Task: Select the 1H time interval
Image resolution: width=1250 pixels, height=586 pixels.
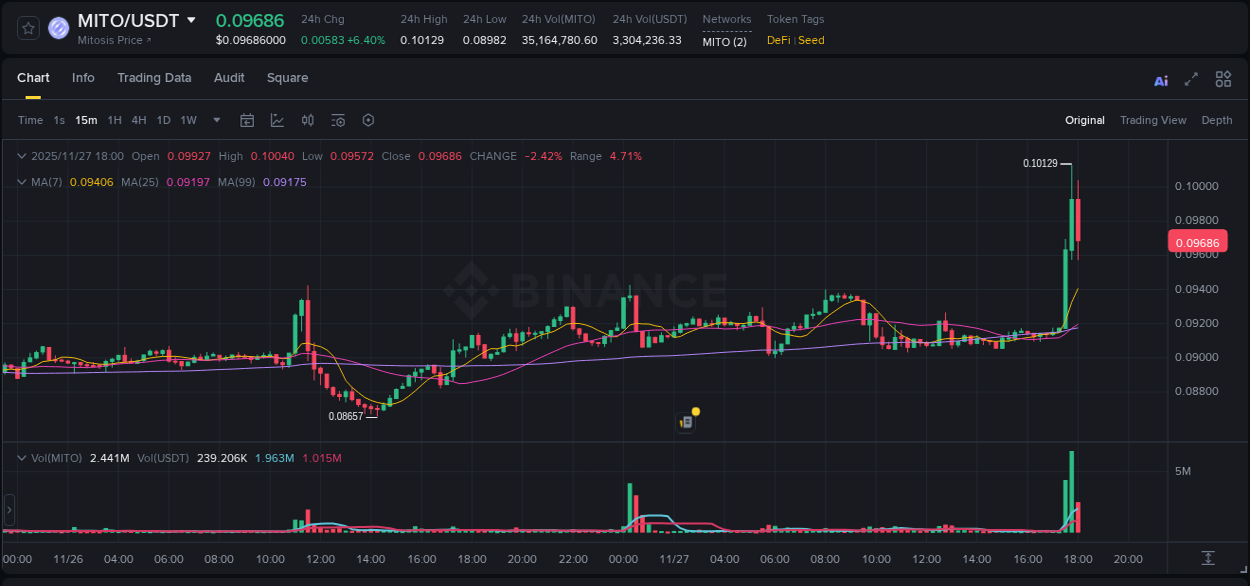Action: click(x=114, y=120)
